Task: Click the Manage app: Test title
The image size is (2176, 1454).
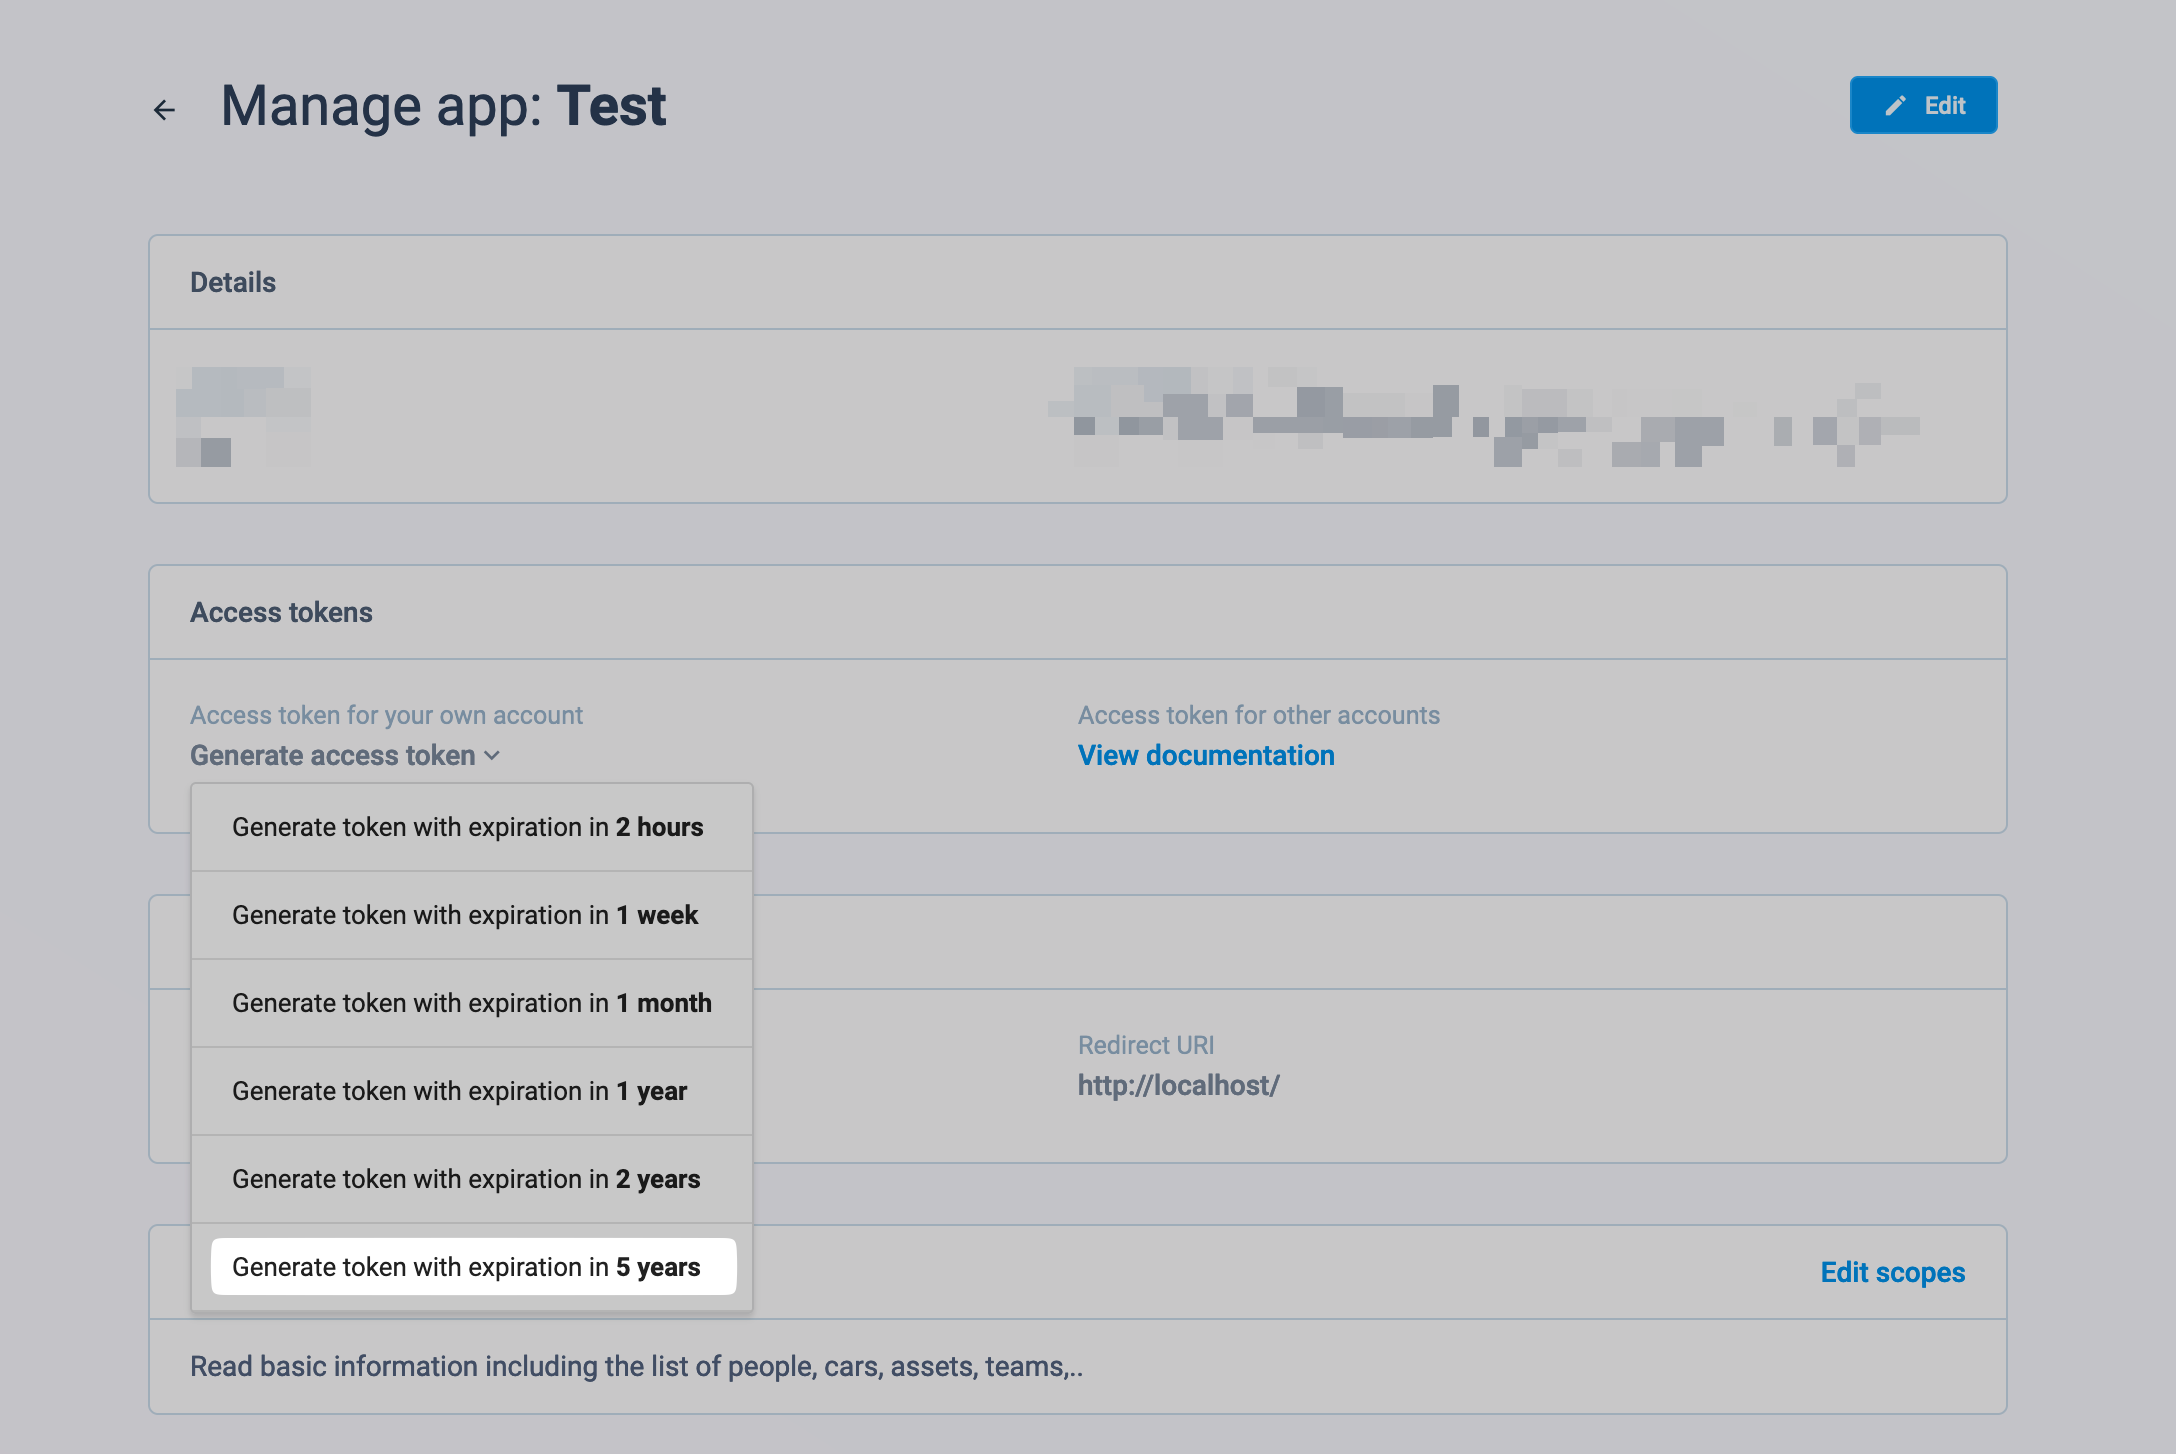Action: (443, 106)
